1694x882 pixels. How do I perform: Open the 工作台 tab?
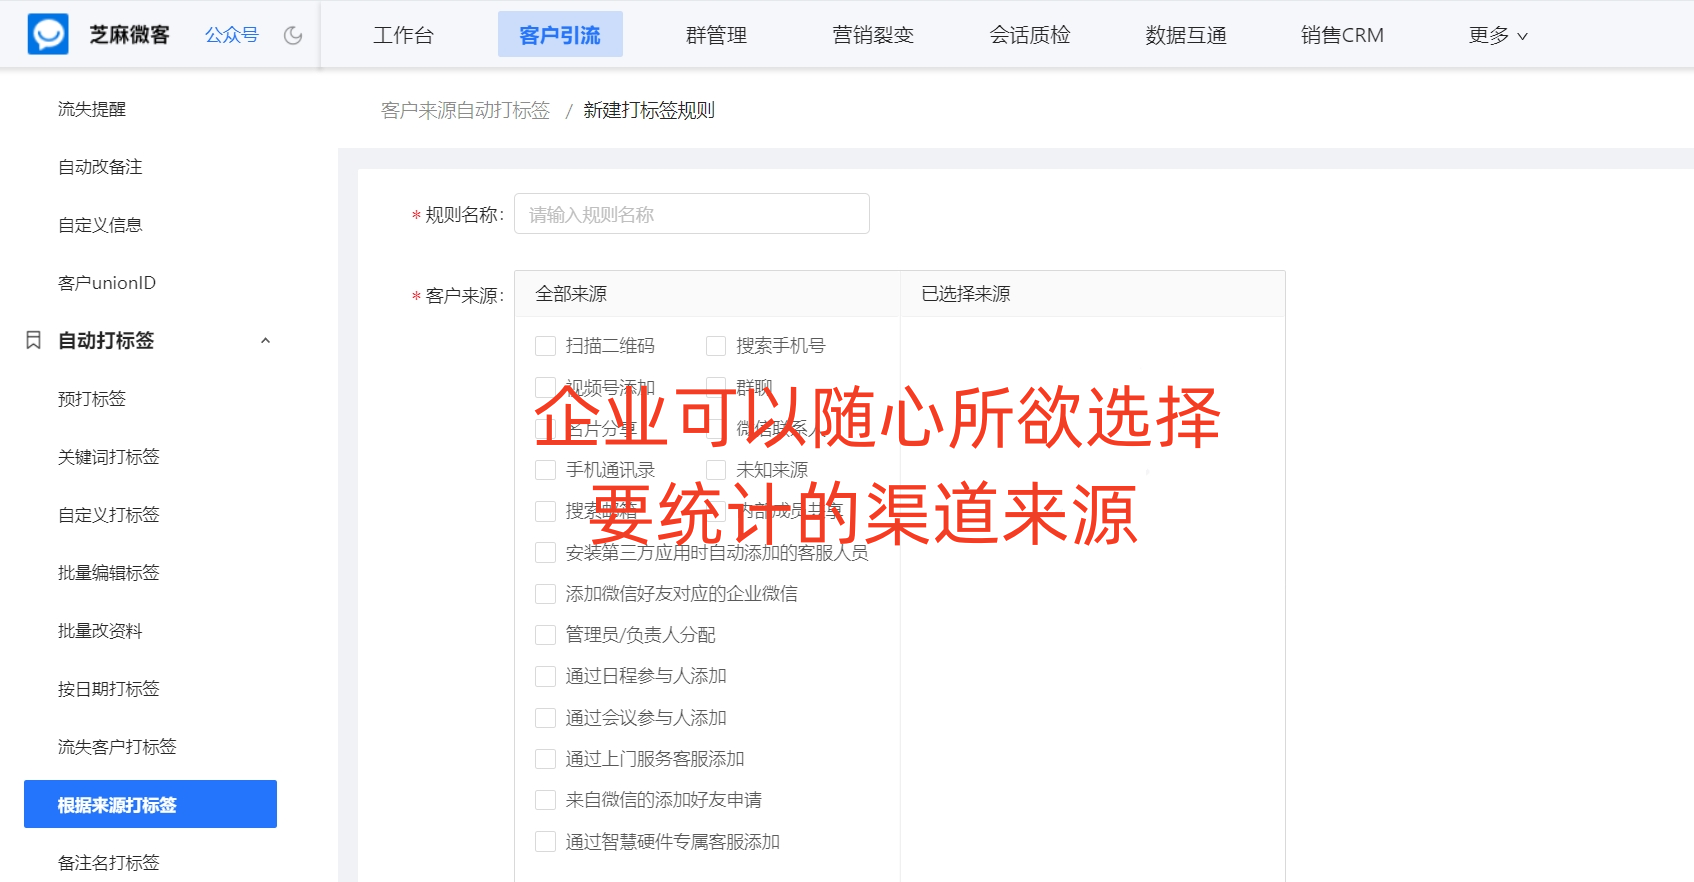point(403,35)
